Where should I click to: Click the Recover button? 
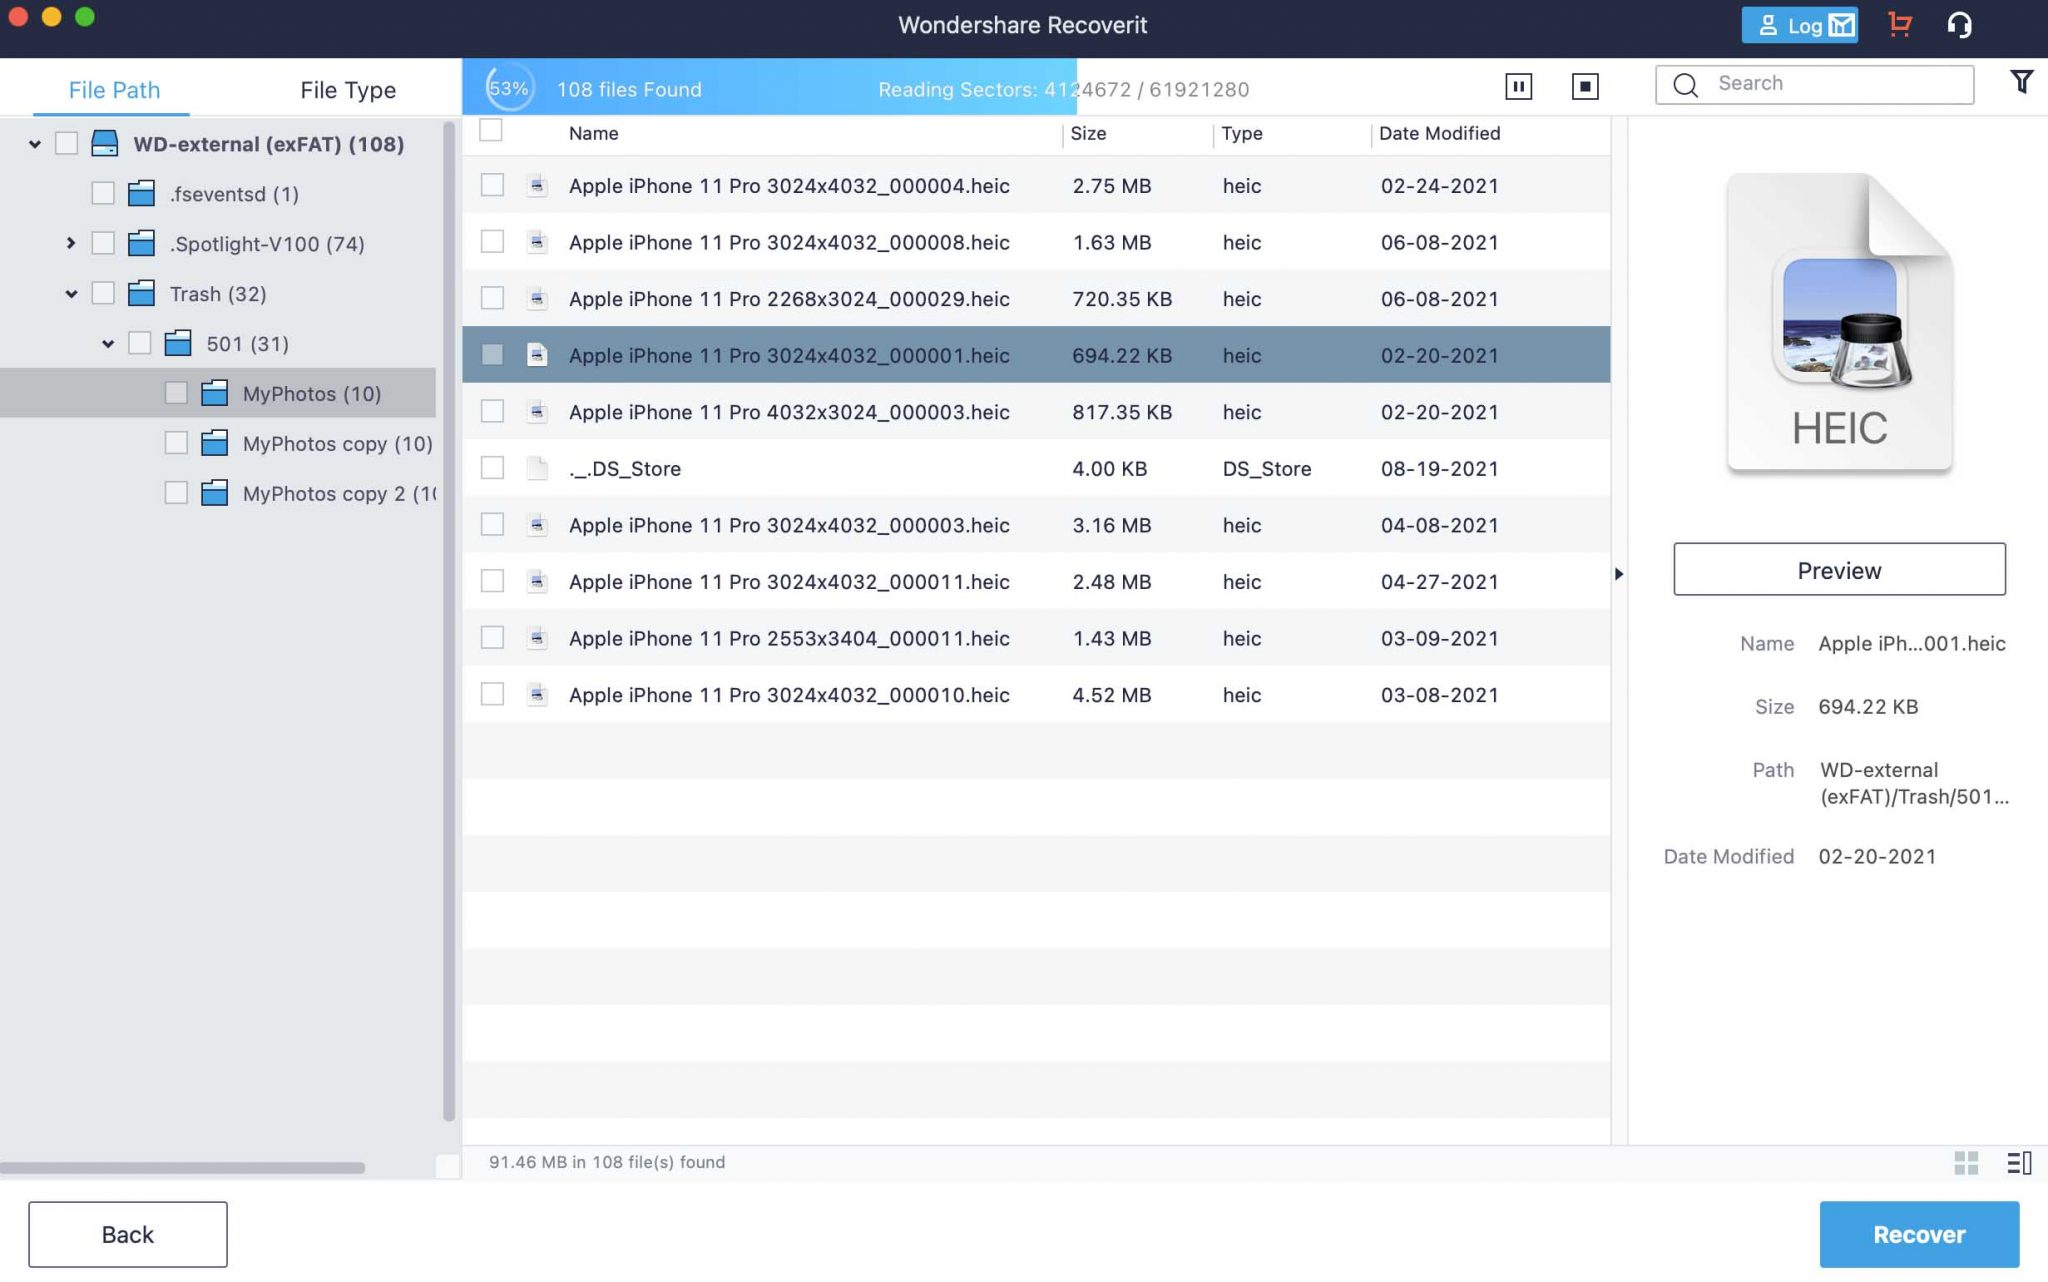1920,1233
